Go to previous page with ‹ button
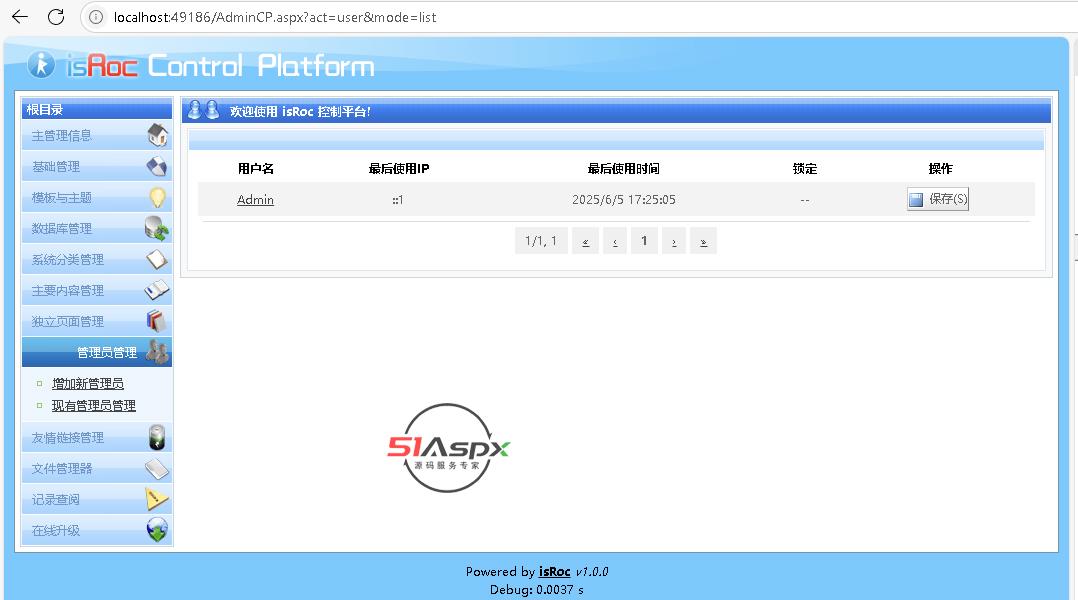 coord(615,241)
